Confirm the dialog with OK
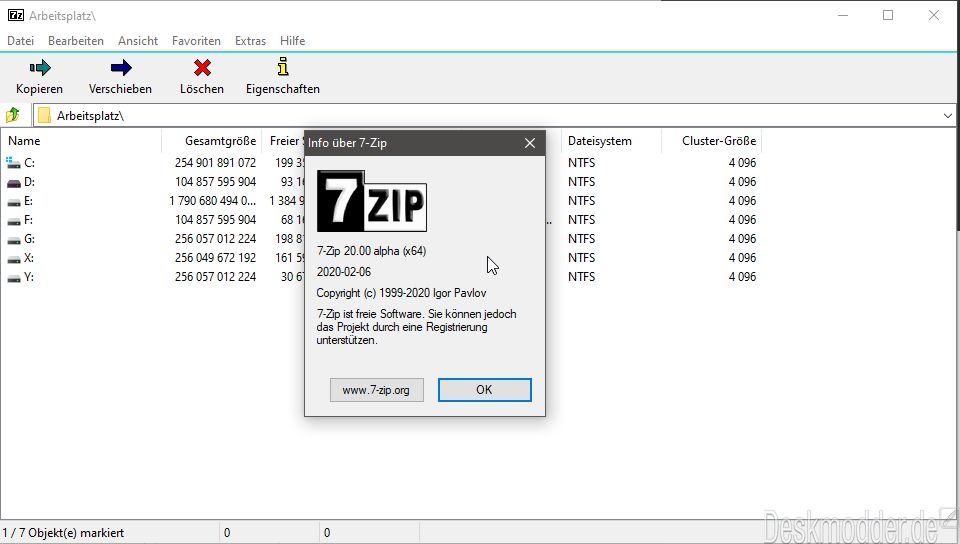The image size is (960, 544). 484,390
